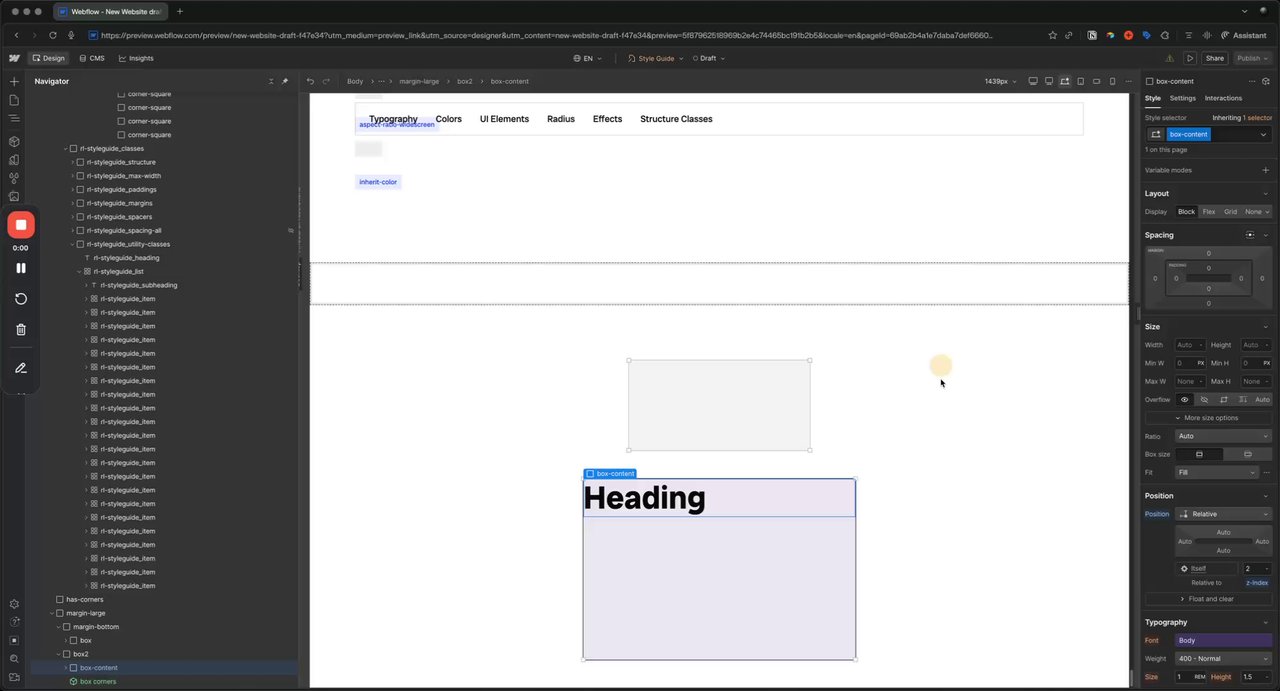Set overflow to scroll
This screenshot has width=1280, height=691.
[x=1223, y=399]
